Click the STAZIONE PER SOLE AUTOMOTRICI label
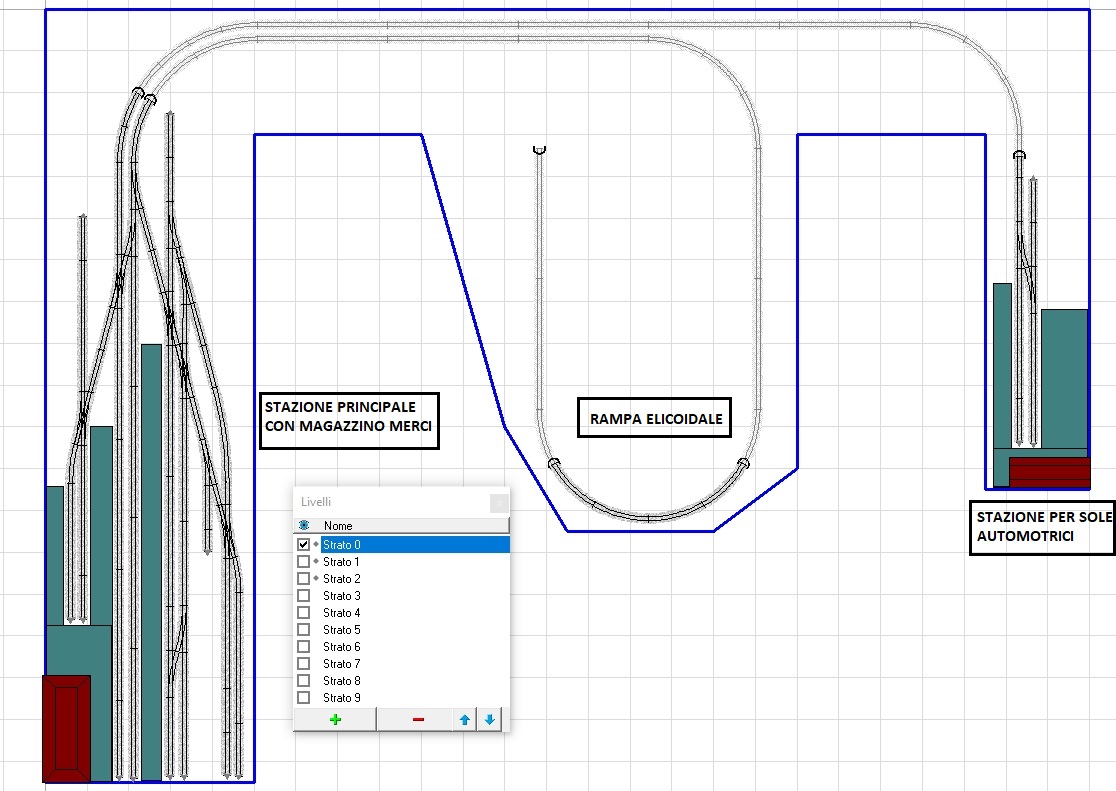This screenshot has width=1116, height=791. click(1041, 527)
